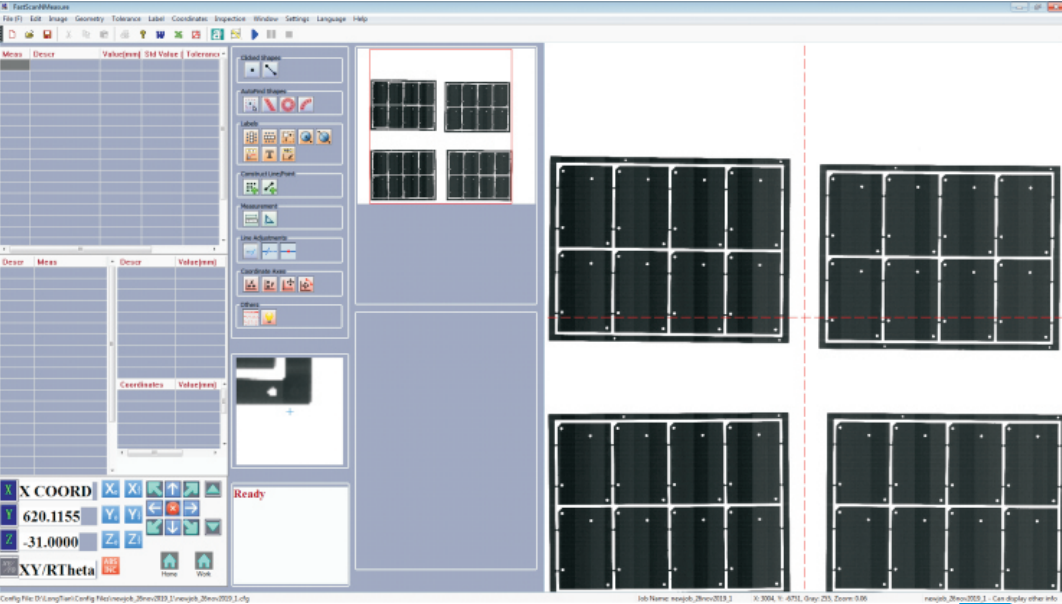Click the Work position button
The image size is (1062, 604).
[204, 563]
